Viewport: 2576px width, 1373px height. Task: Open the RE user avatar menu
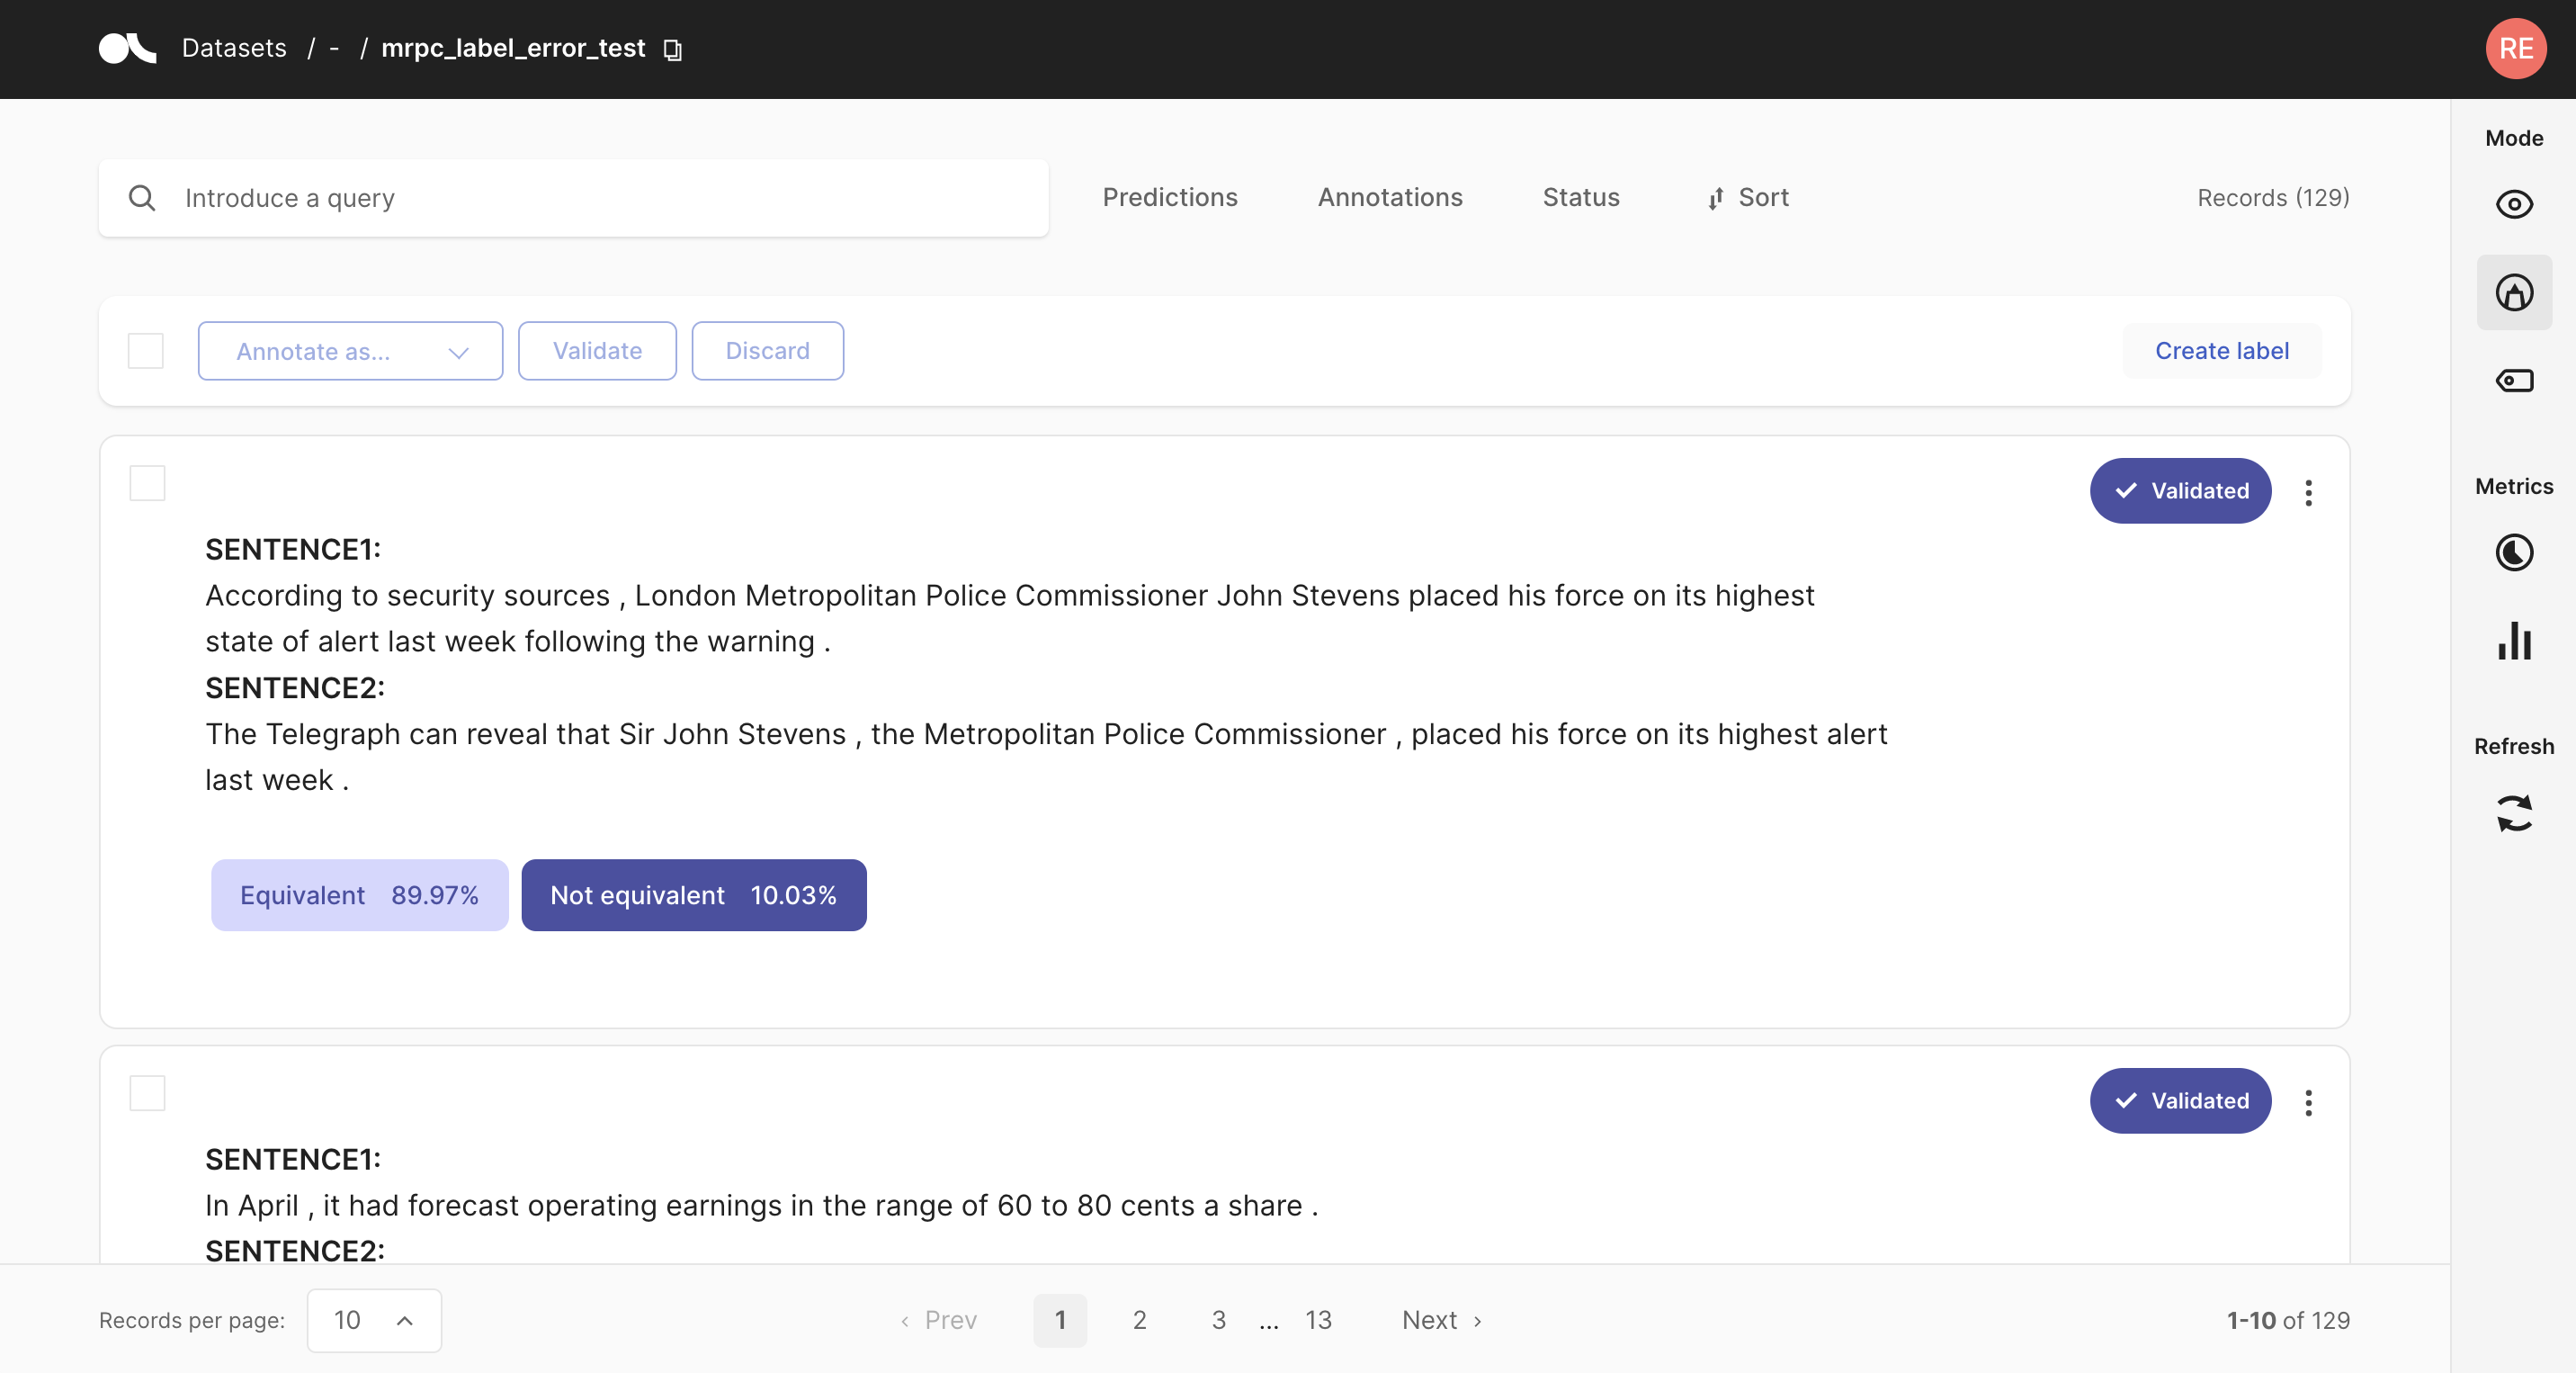point(2516,48)
